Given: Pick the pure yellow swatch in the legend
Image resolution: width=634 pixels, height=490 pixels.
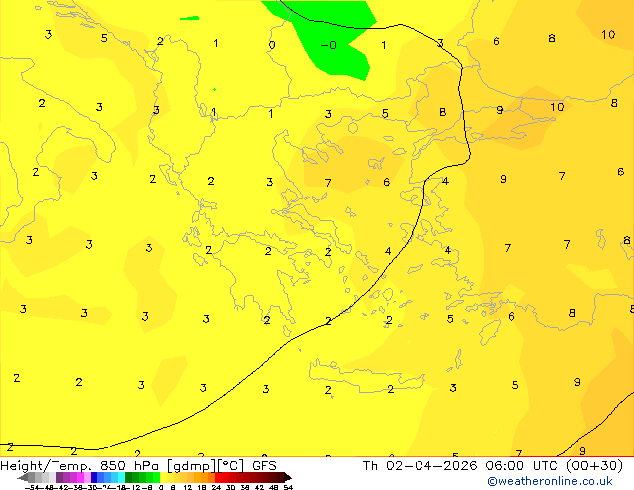Looking at the screenshot, I should point(163,478).
